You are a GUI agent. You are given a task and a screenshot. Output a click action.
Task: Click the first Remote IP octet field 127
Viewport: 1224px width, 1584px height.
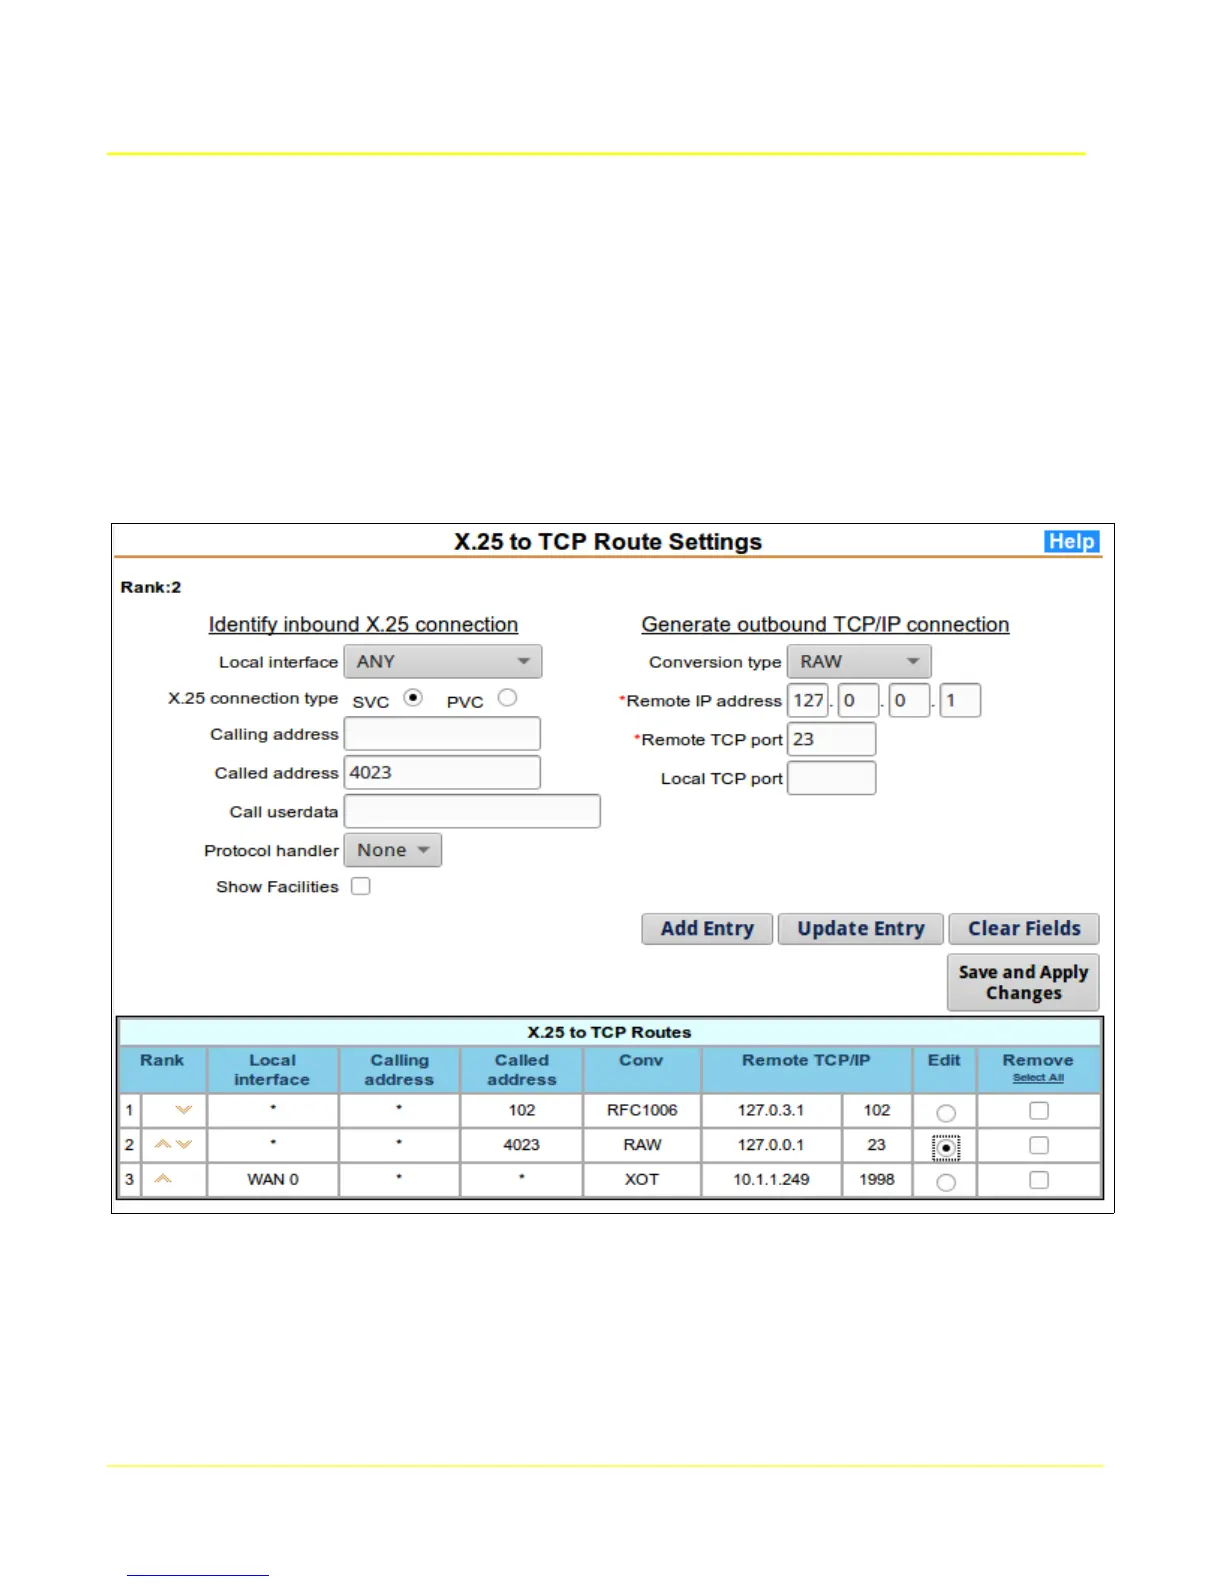coord(808,700)
